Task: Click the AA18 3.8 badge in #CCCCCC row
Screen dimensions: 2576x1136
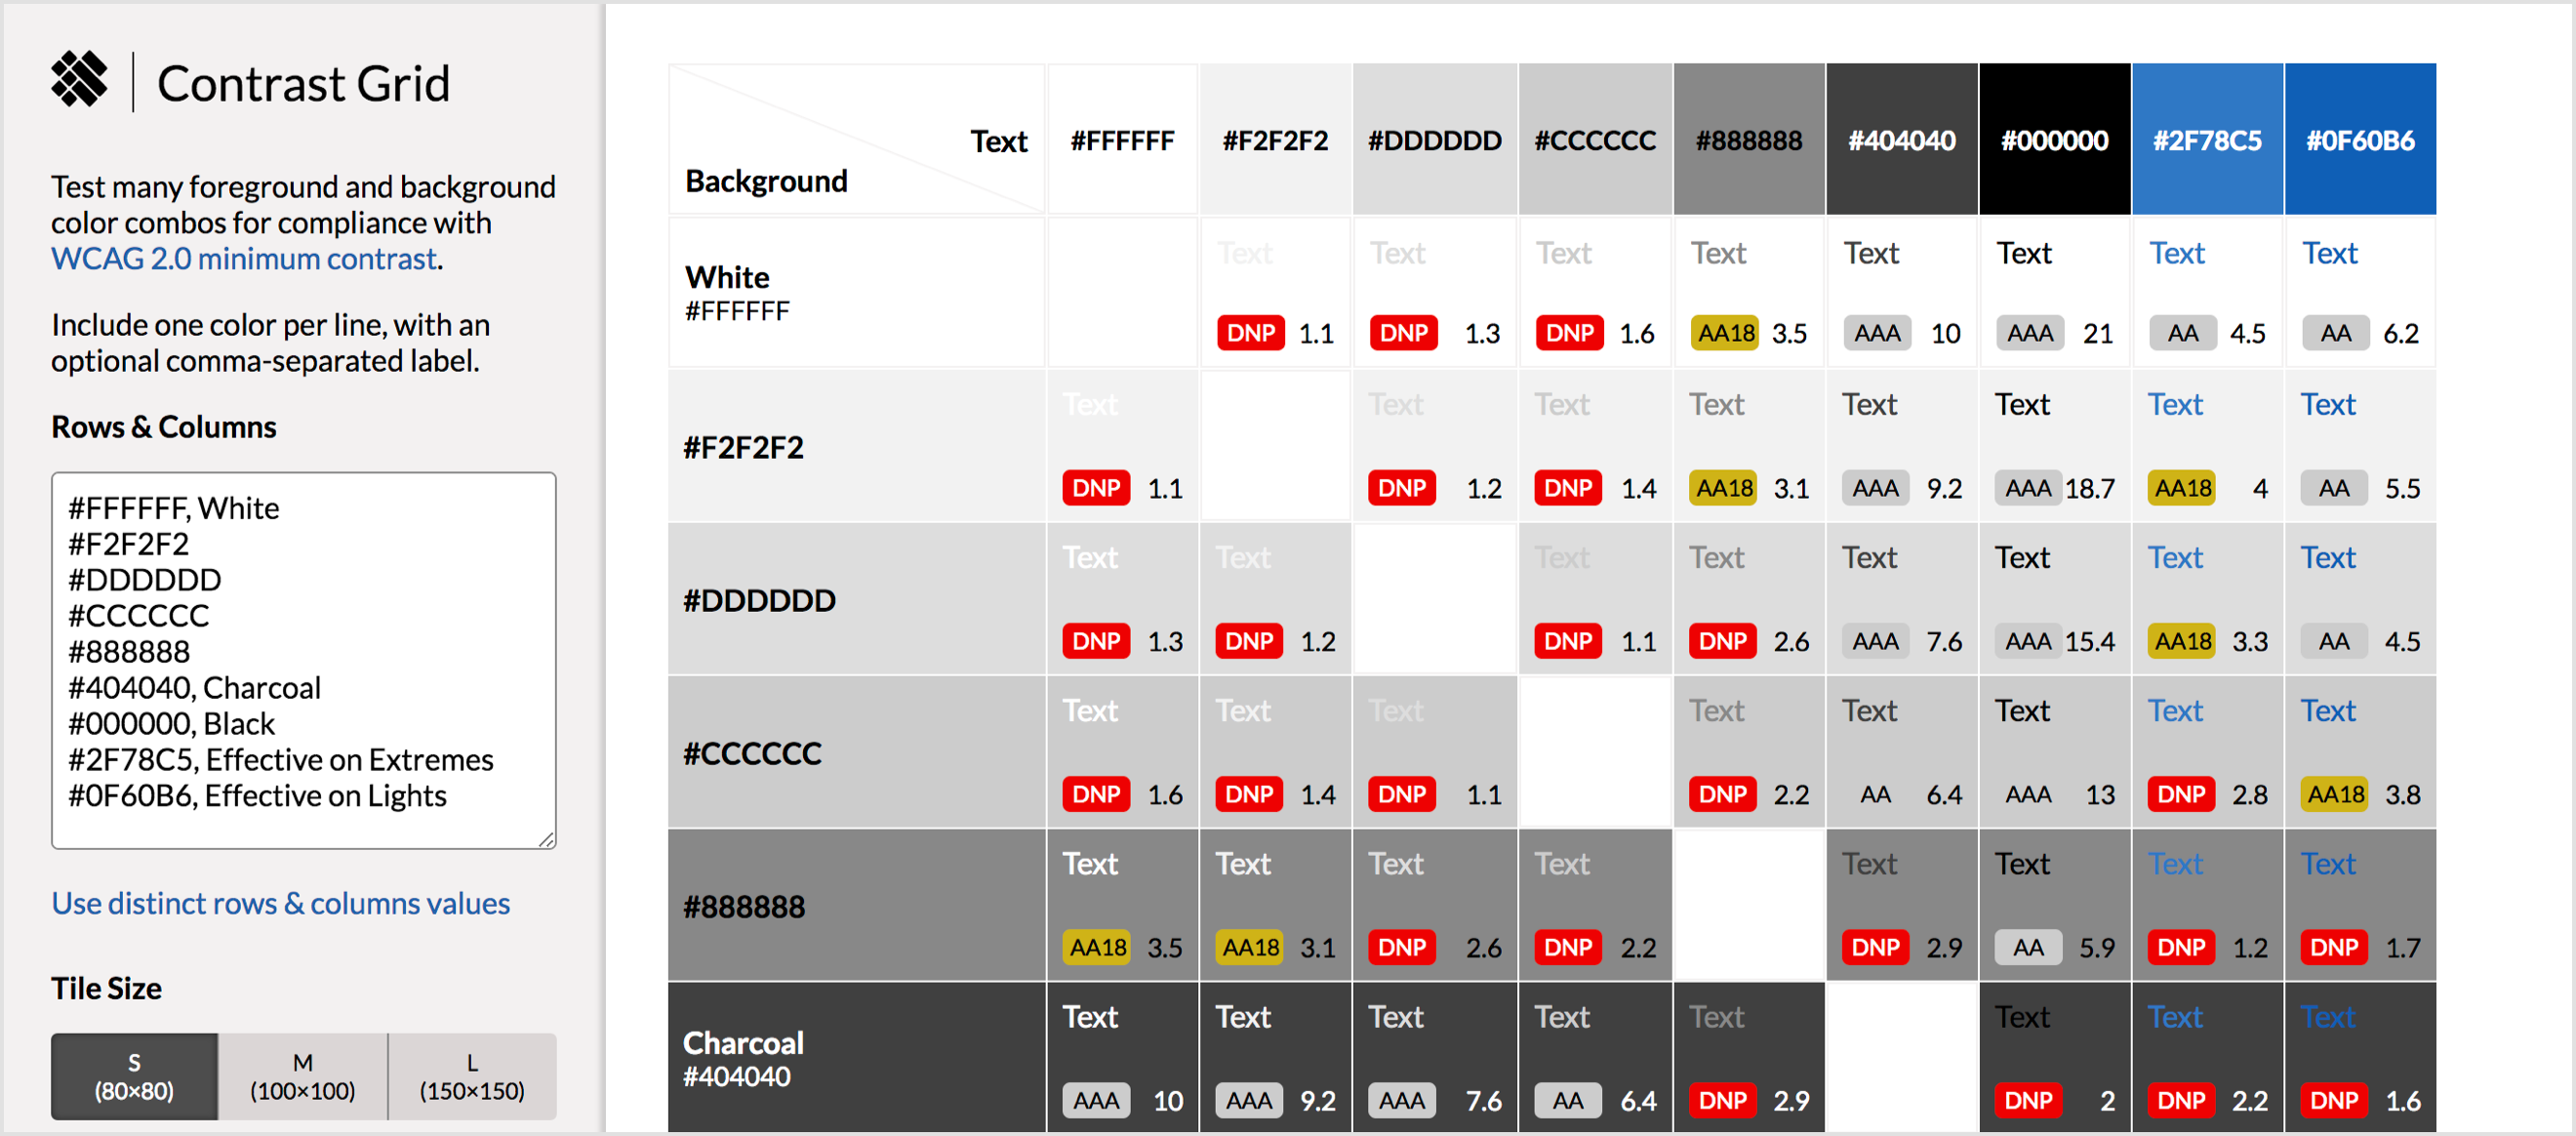Action: (x=2335, y=794)
